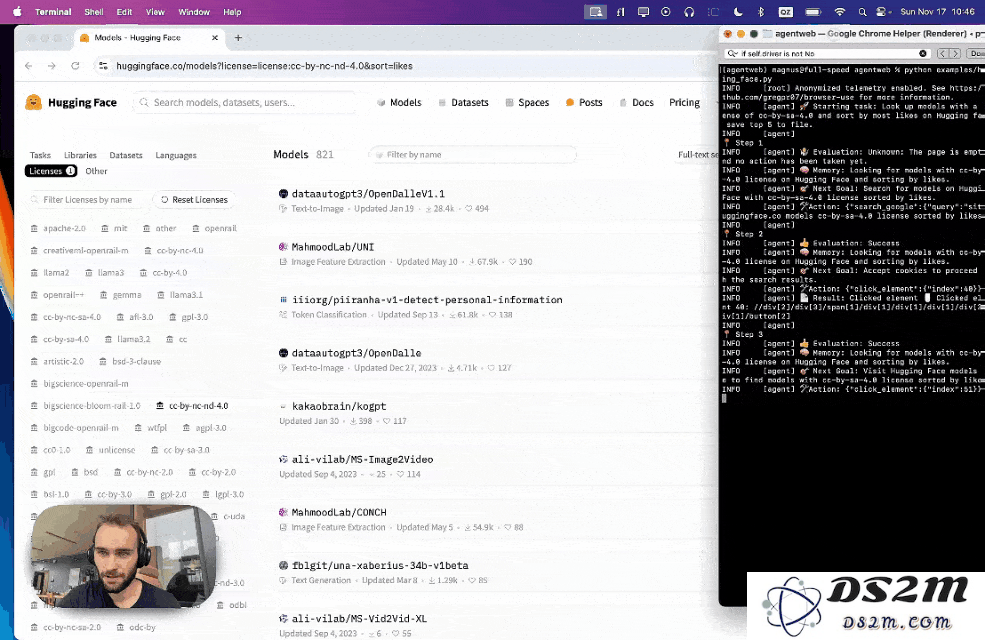View site information beside the URL
The width and height of the screenshot is (985, 640).
point(104,66)
